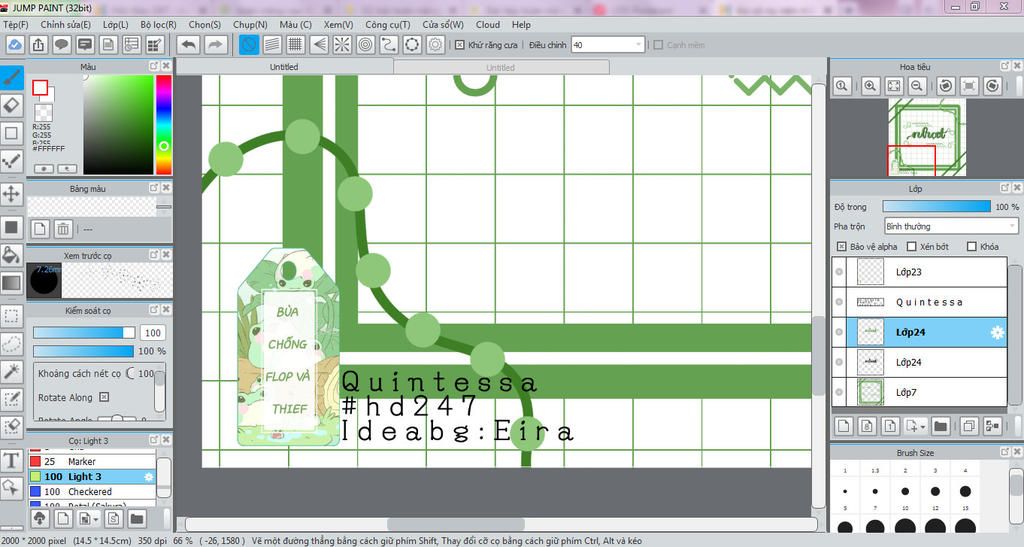Select the Text tool
The height and width of the screenshot is (547, 1024).
(x=11, y=460)
